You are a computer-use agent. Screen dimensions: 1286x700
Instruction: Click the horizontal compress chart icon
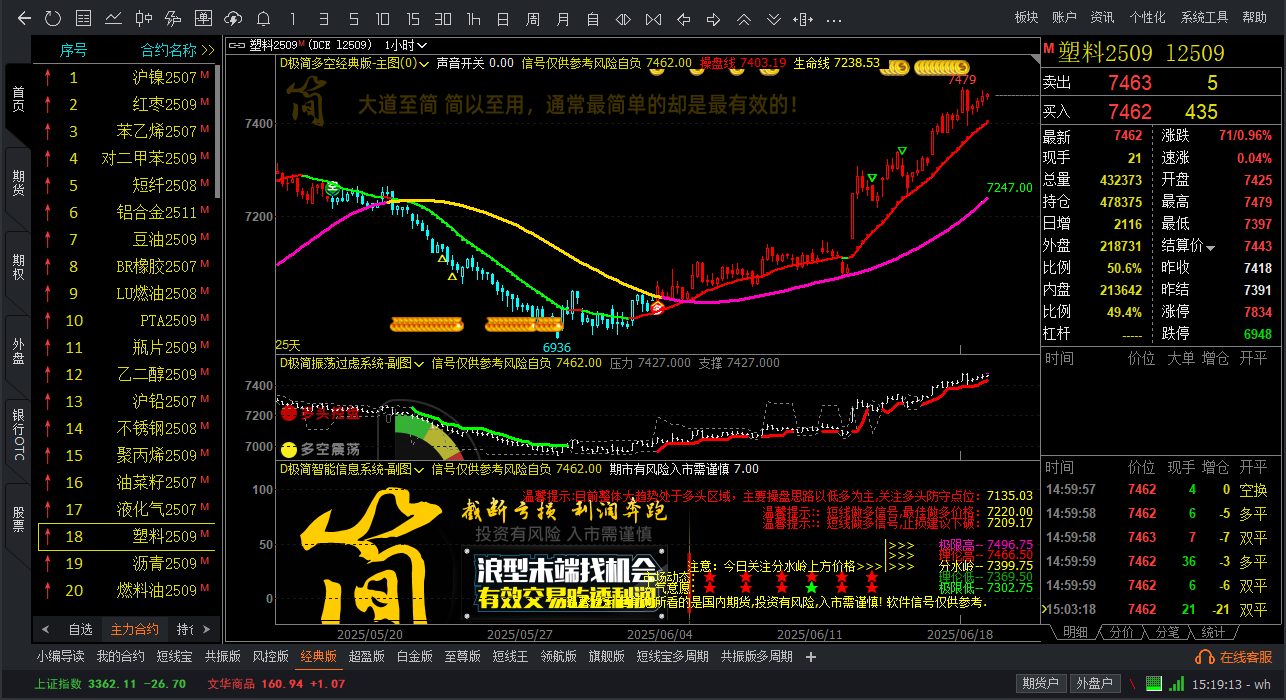[x=654, y=18]
